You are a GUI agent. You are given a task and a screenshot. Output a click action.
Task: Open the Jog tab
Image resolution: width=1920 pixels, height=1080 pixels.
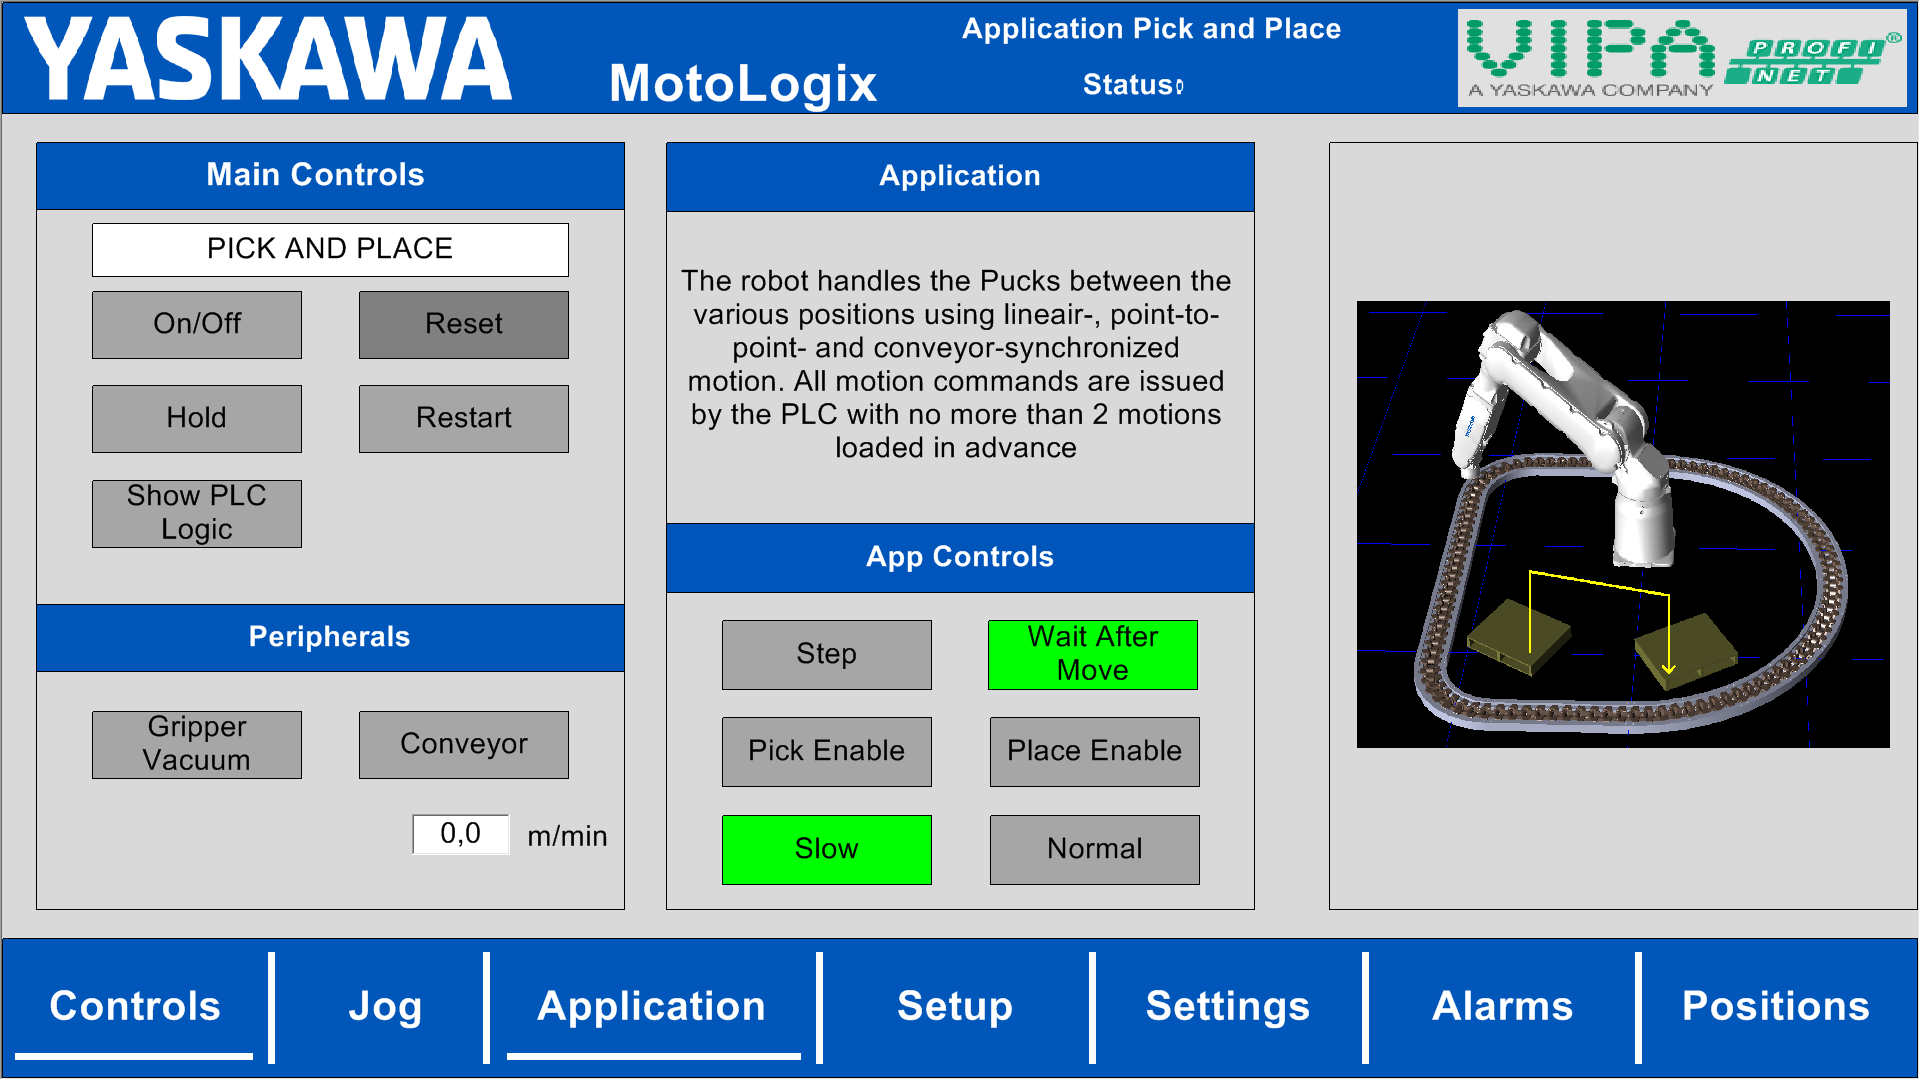pyautogui.click(x=385, y=1007)
